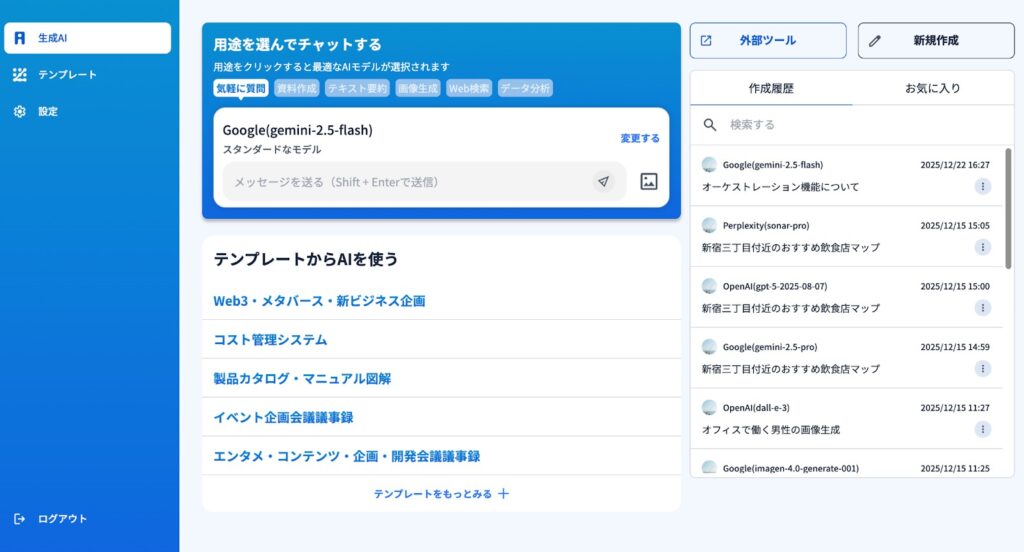Click the image attachment icon
The width and height of the screenshot is (1024, 552).
point(649,182)
